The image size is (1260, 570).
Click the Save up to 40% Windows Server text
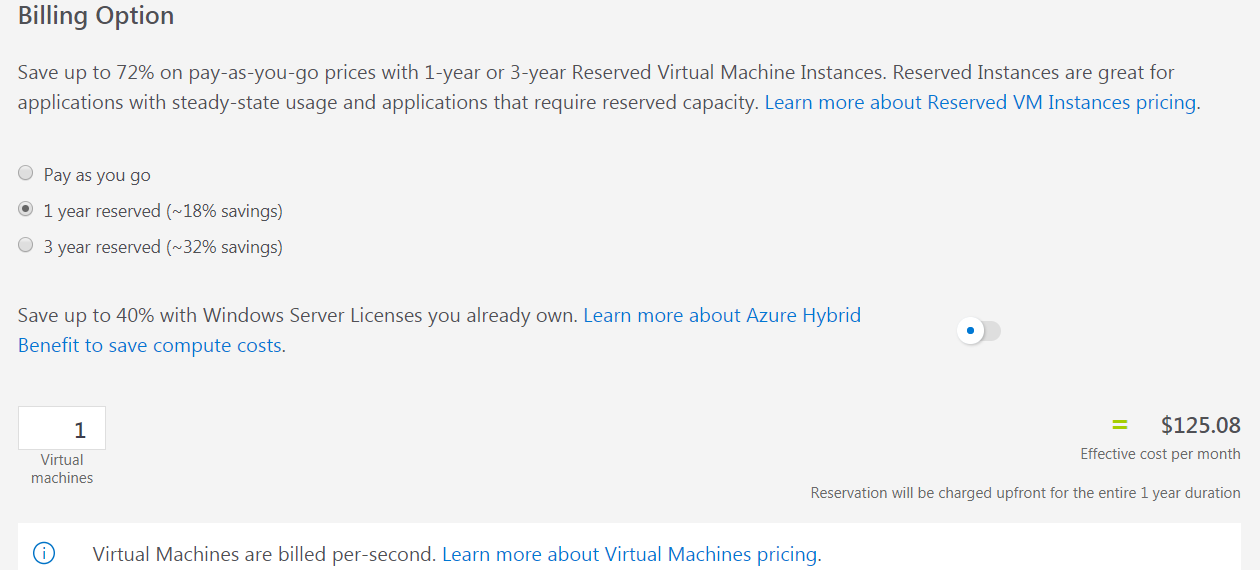(298, 316)
